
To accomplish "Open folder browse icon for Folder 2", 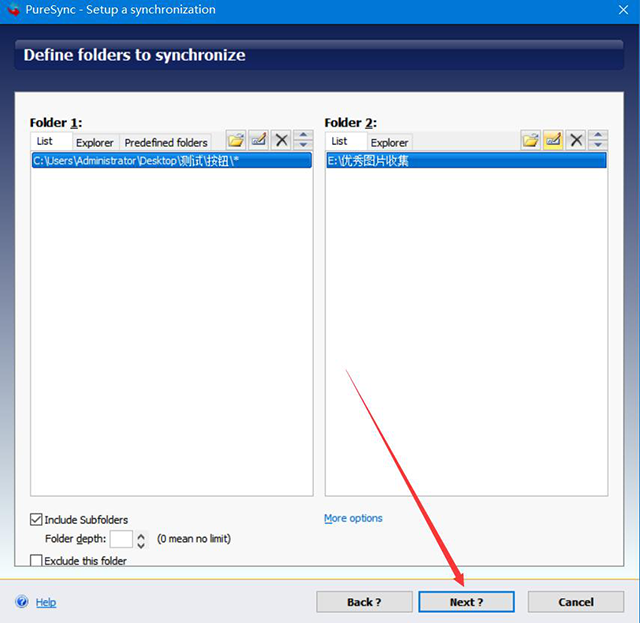I will click(530, 140).
